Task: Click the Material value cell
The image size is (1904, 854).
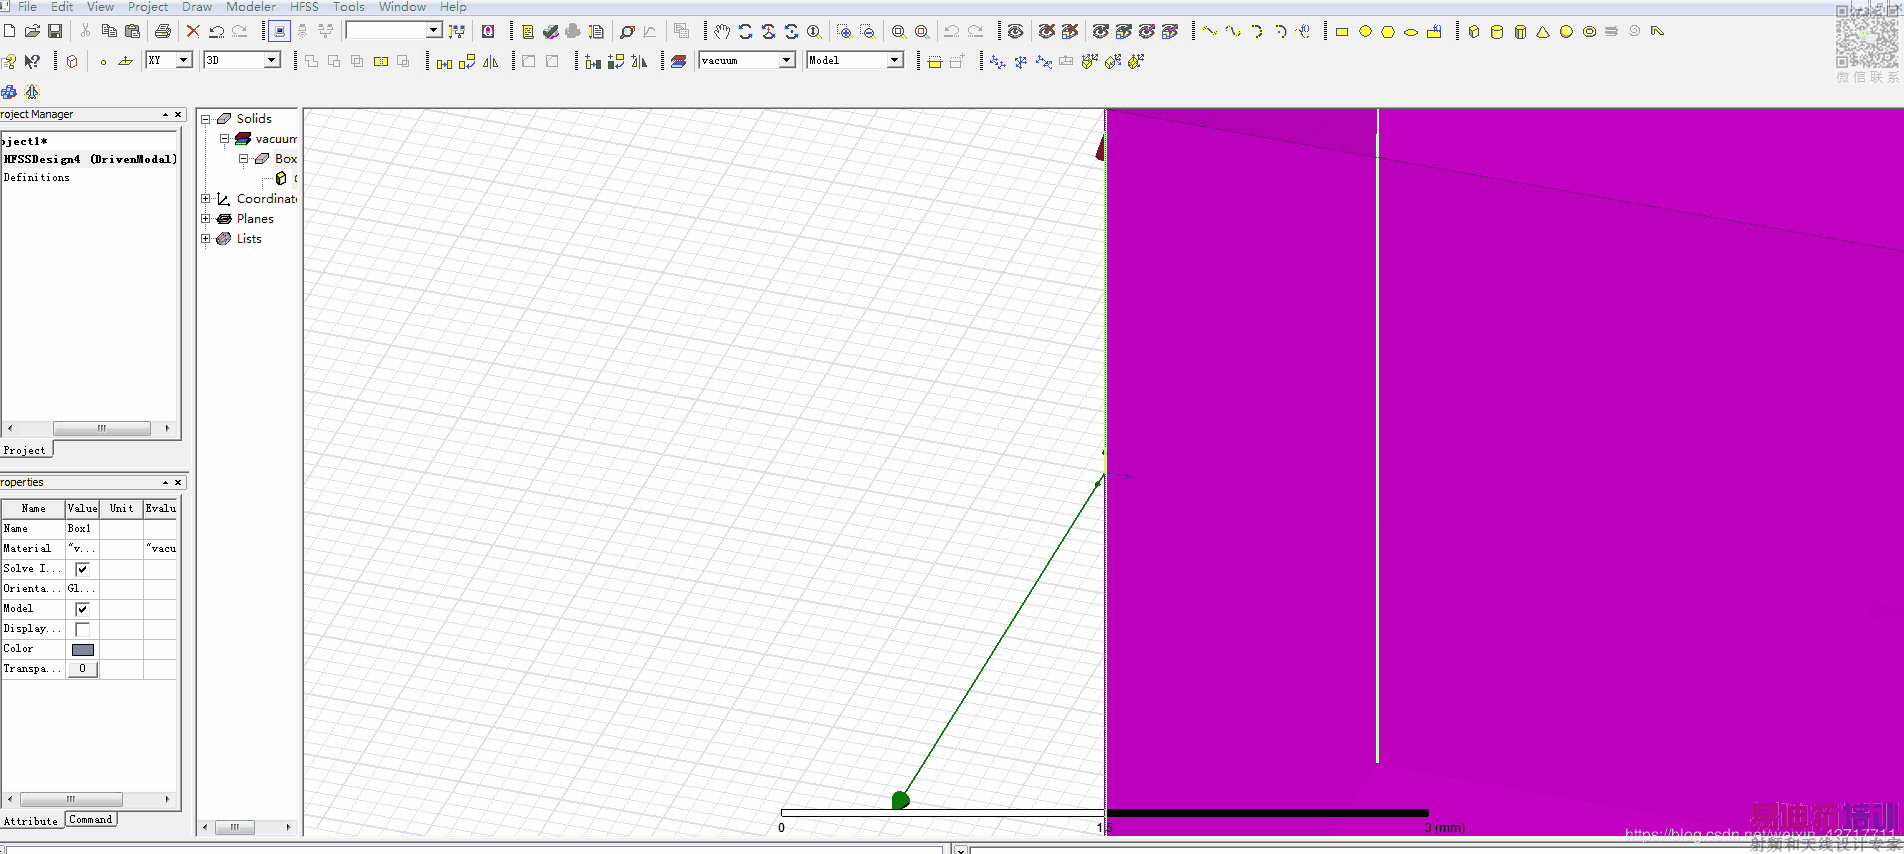Action: [82, 549]
